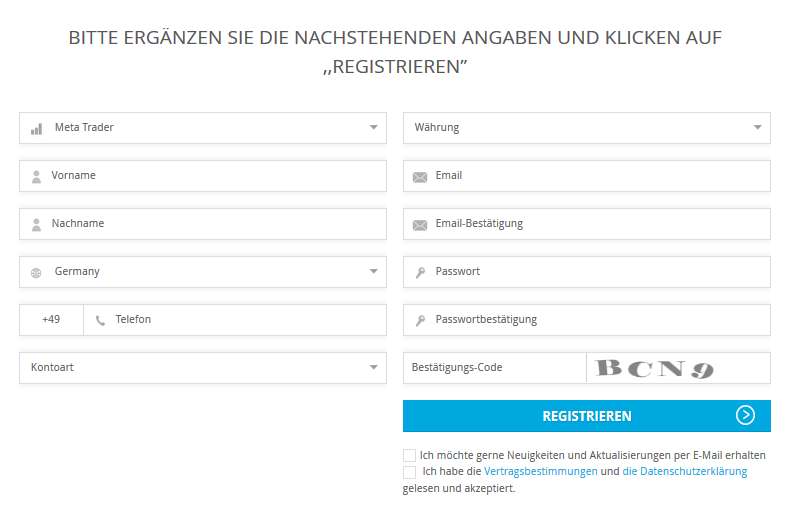Focus the Passwort input field
This screenshot has height=515, width=800.
(x=587, y=272)
